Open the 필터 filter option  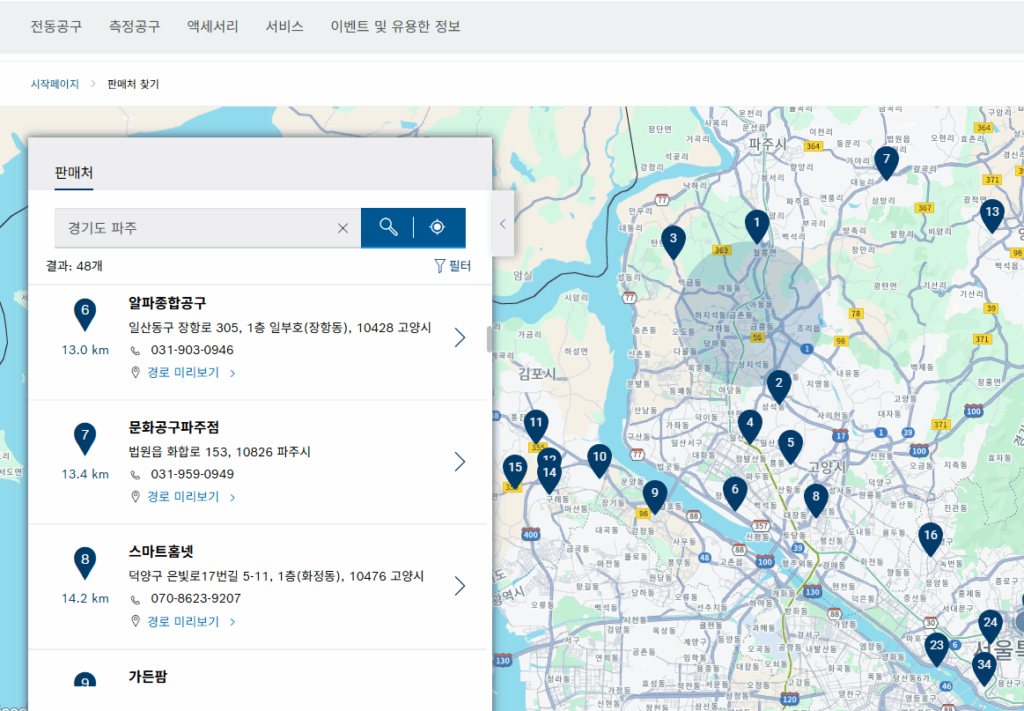pyautogui.click(x=453, y=266)
